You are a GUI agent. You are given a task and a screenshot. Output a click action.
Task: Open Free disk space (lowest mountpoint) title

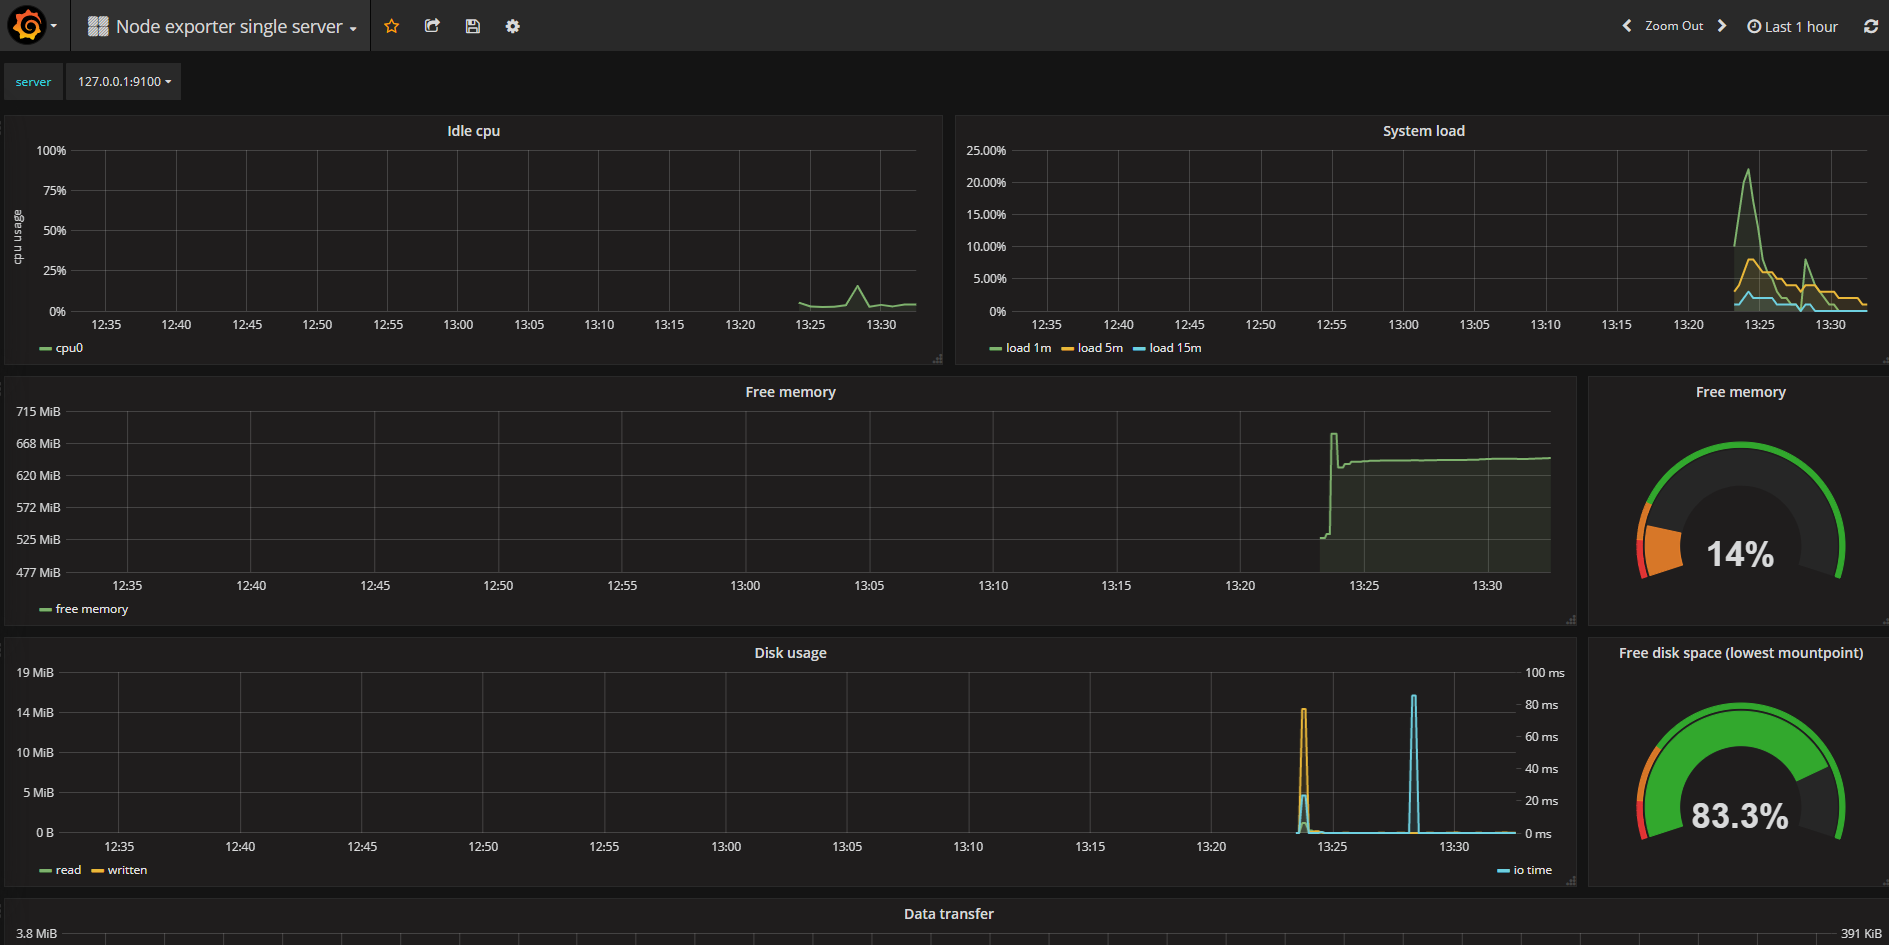point(1740,653)
